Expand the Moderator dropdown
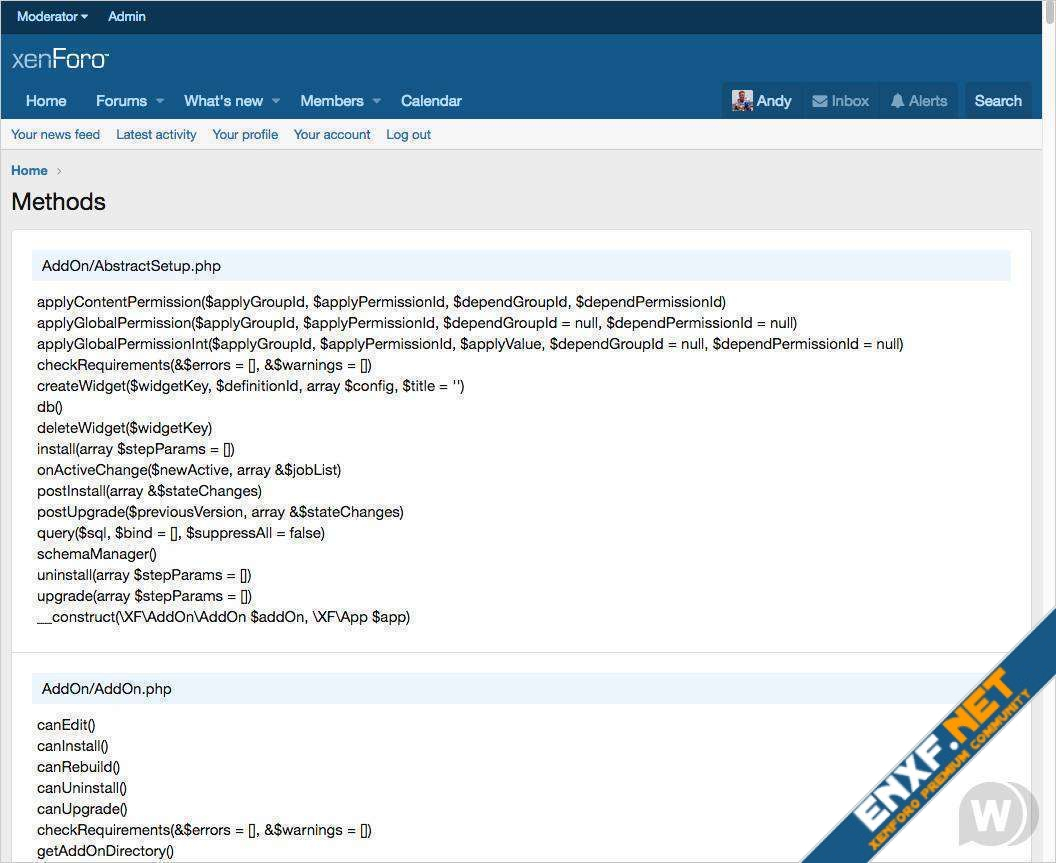The width and height of the screenshot is (1056, 863). (x=52, y=17)
